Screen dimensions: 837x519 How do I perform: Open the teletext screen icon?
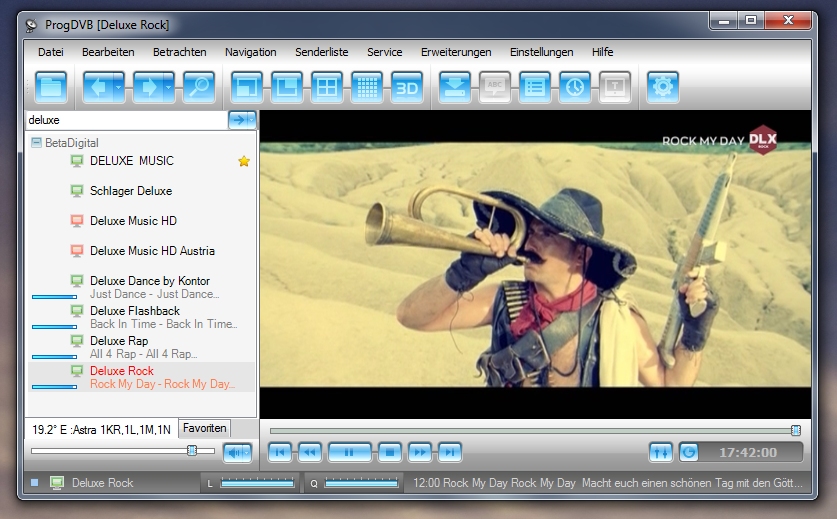pyautogui.click(x=615, y=87)
